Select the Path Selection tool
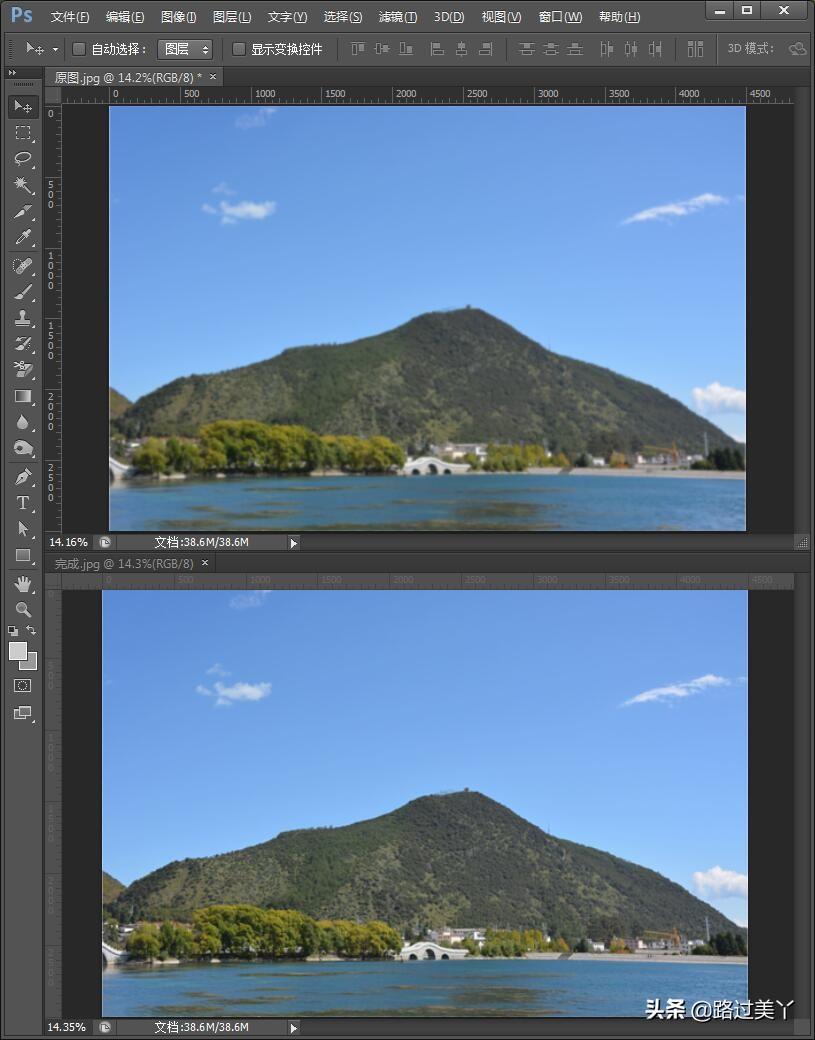Image resolution: width=815 pixels, height=1040 pixels. tap(23, 529)
